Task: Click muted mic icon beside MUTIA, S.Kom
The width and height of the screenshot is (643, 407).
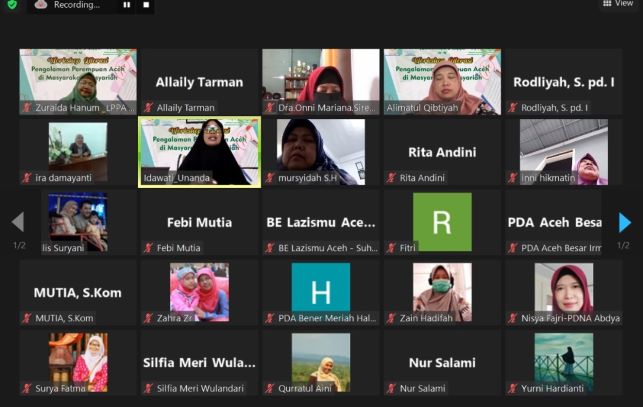Action: click(26, 318)
